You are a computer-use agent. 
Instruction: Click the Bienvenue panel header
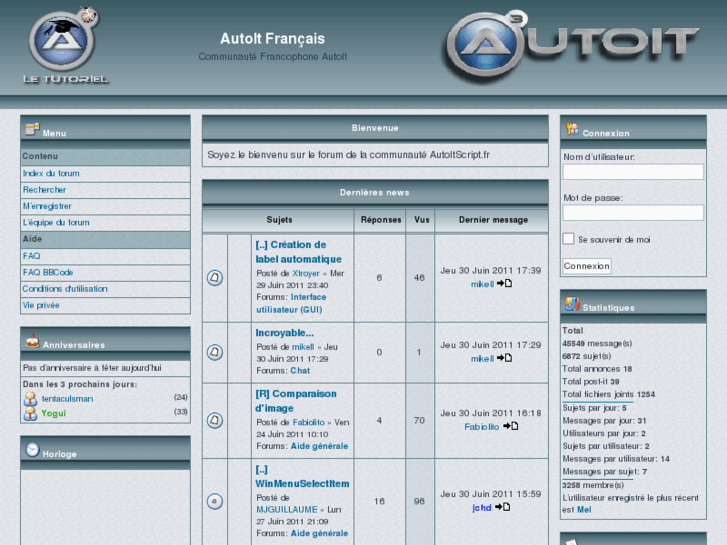point(375,128)
